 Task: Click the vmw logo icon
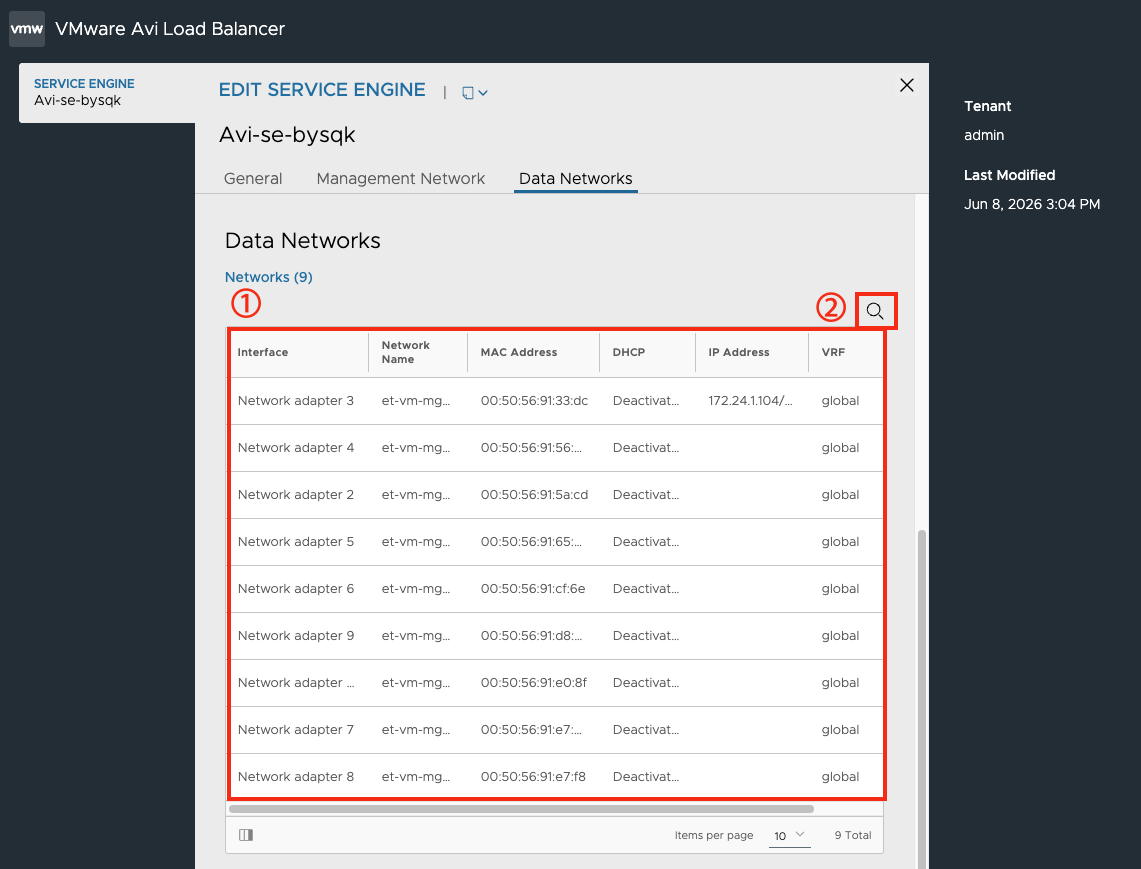coord(27,29)
